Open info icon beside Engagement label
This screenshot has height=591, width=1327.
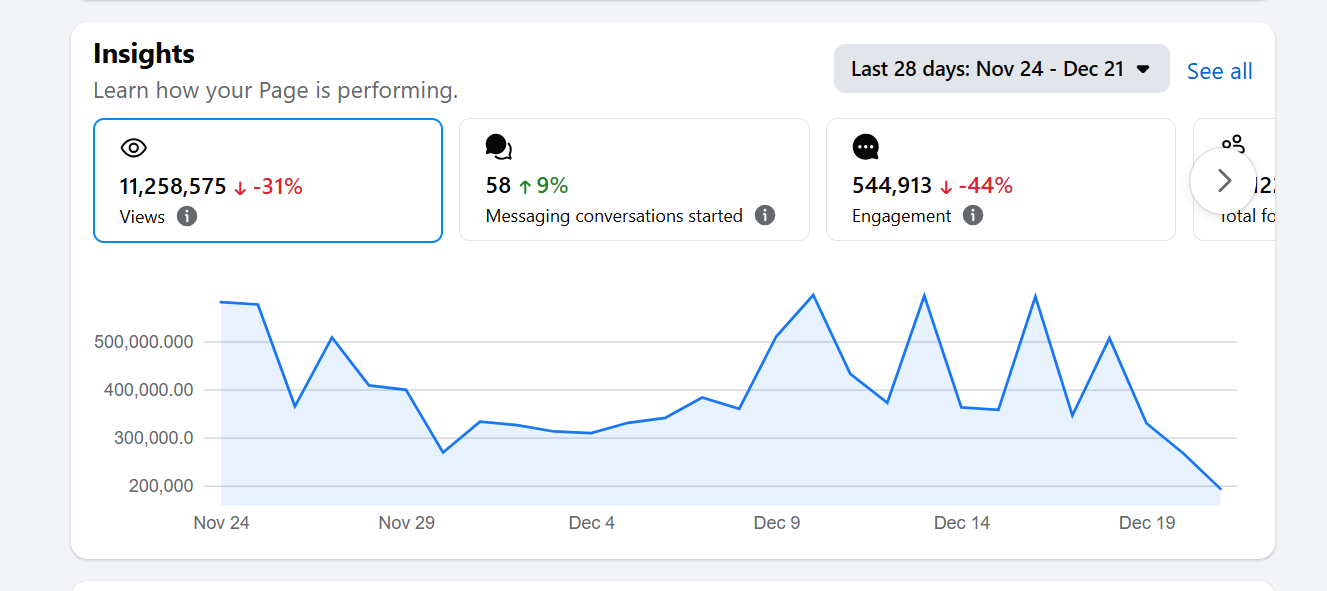(x=973, y=216)
